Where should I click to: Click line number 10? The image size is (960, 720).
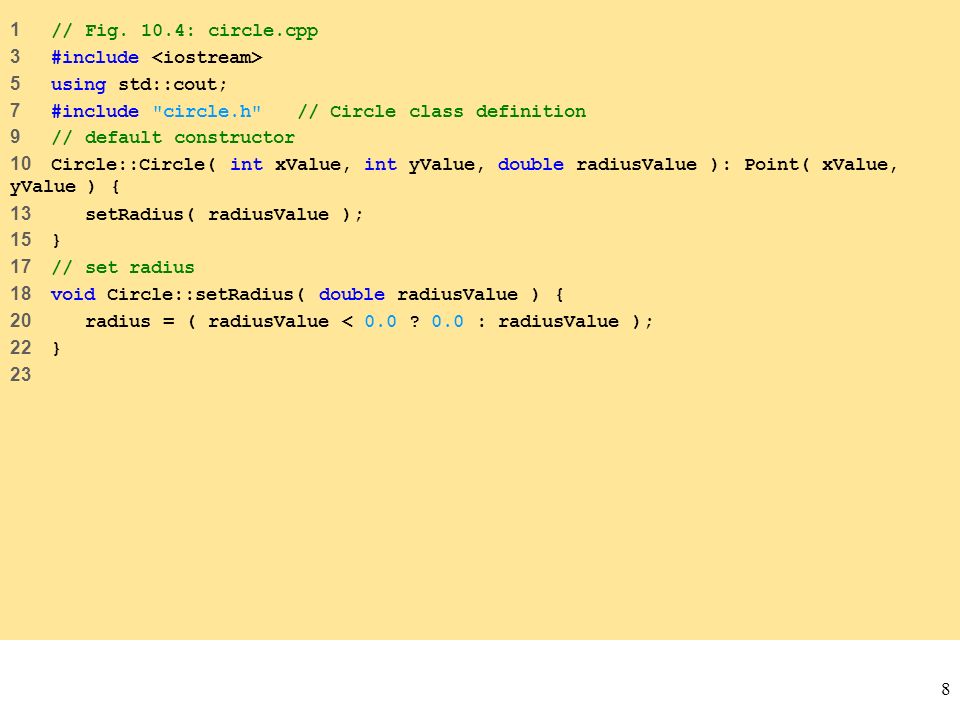pyautogui.click(x=20, y=163)
